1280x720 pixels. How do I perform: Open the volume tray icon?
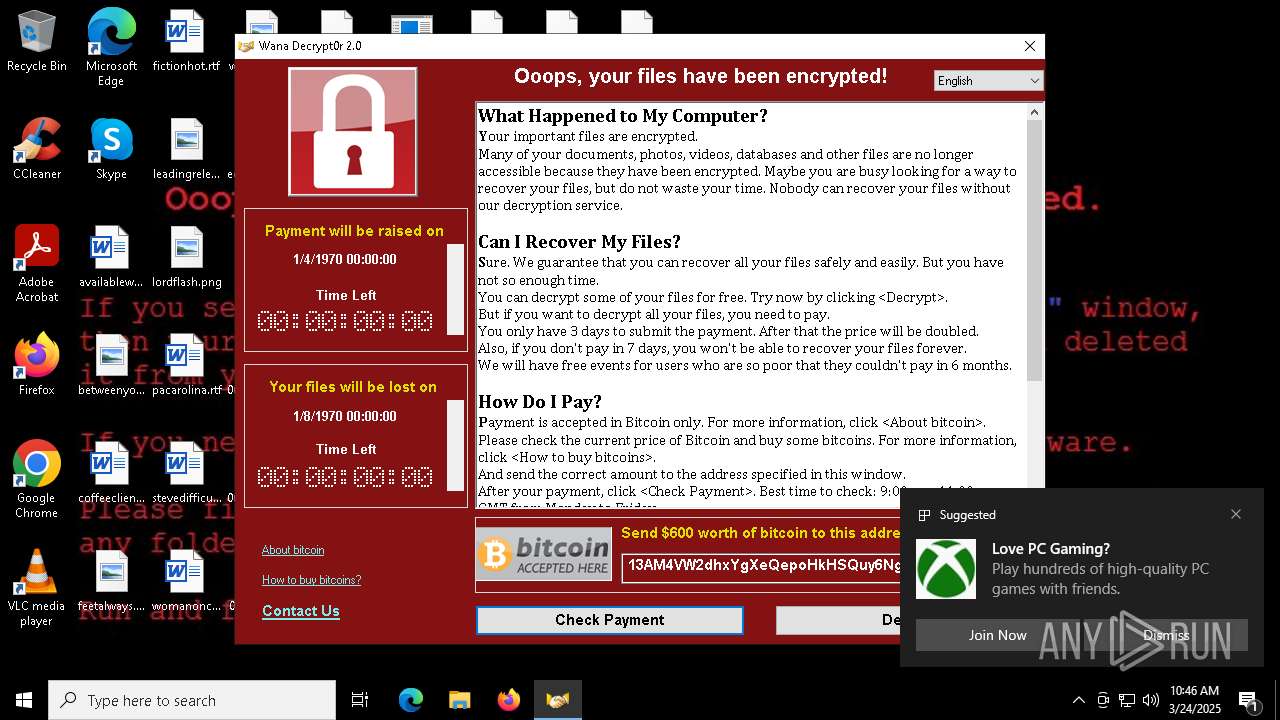click(x=1151, y=700)
